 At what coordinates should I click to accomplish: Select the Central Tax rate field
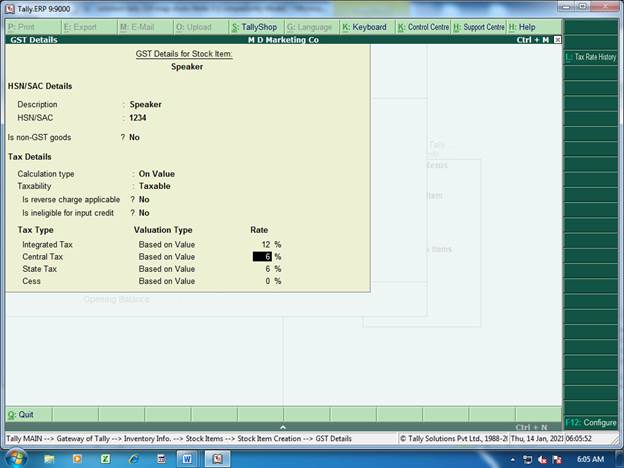click(x=262, y=257)
